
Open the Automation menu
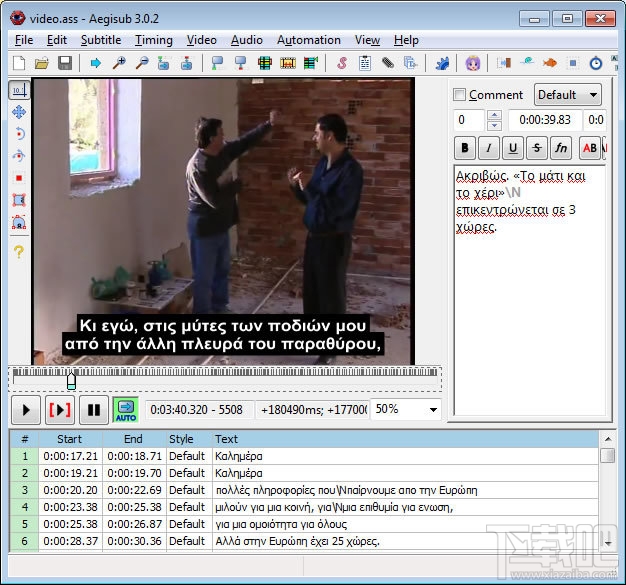pos(309,40)
